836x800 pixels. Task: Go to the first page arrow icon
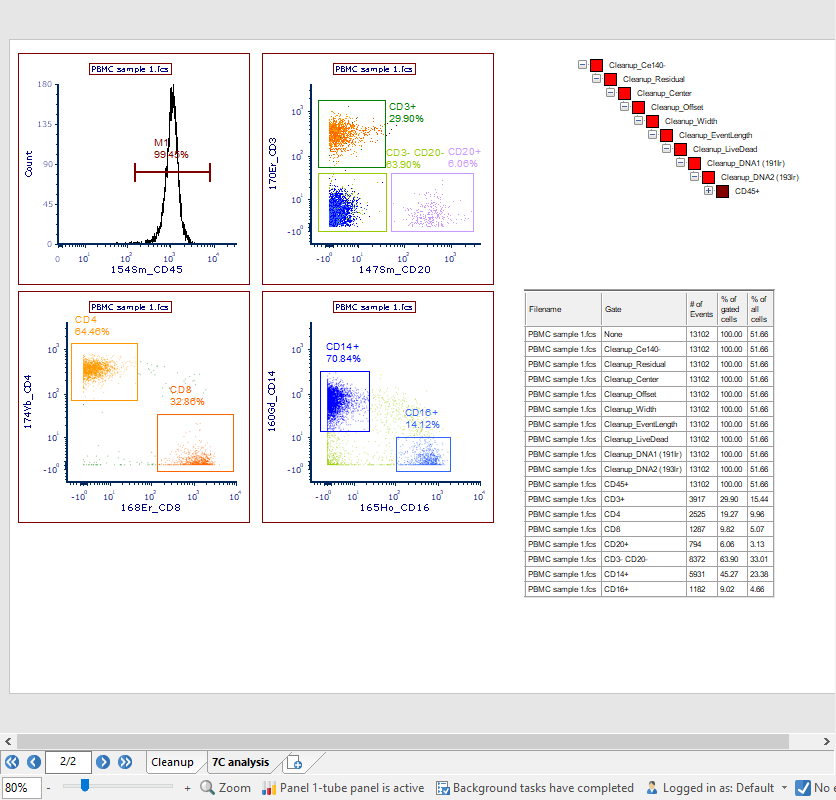(12, 762)
